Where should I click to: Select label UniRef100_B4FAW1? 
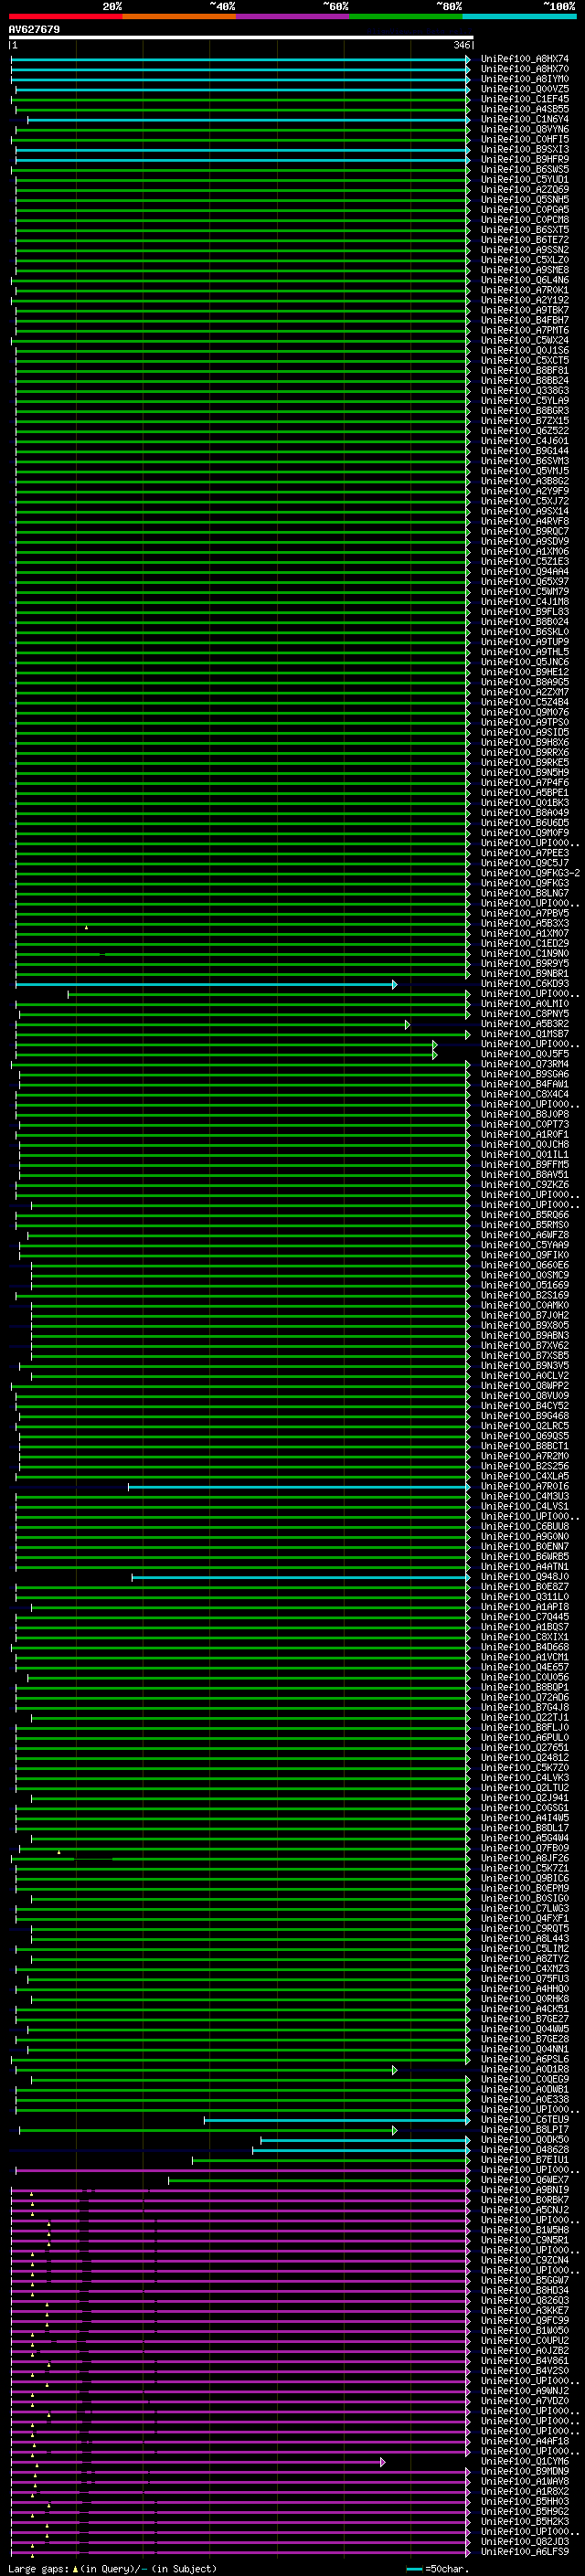tap(525, 1084)
